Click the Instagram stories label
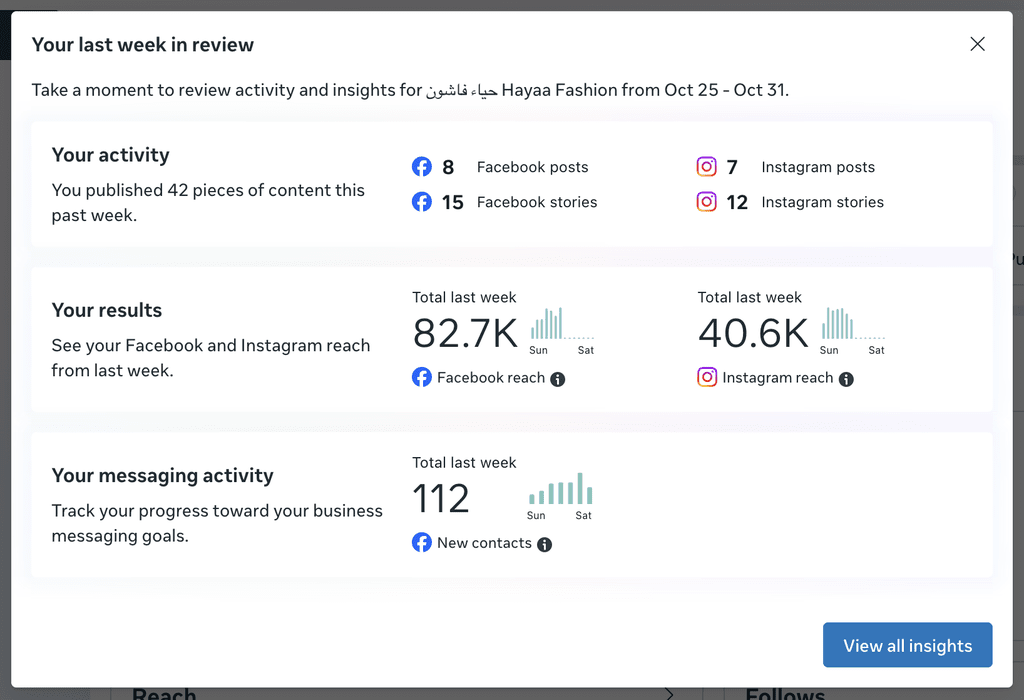1024x700 pixels. click(822, 202)
